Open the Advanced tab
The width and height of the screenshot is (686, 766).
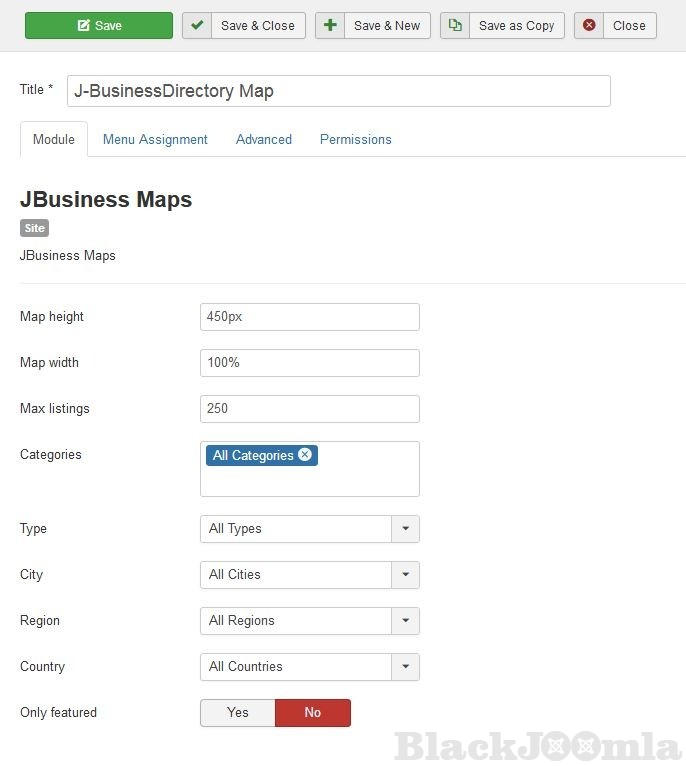point(264,139)
